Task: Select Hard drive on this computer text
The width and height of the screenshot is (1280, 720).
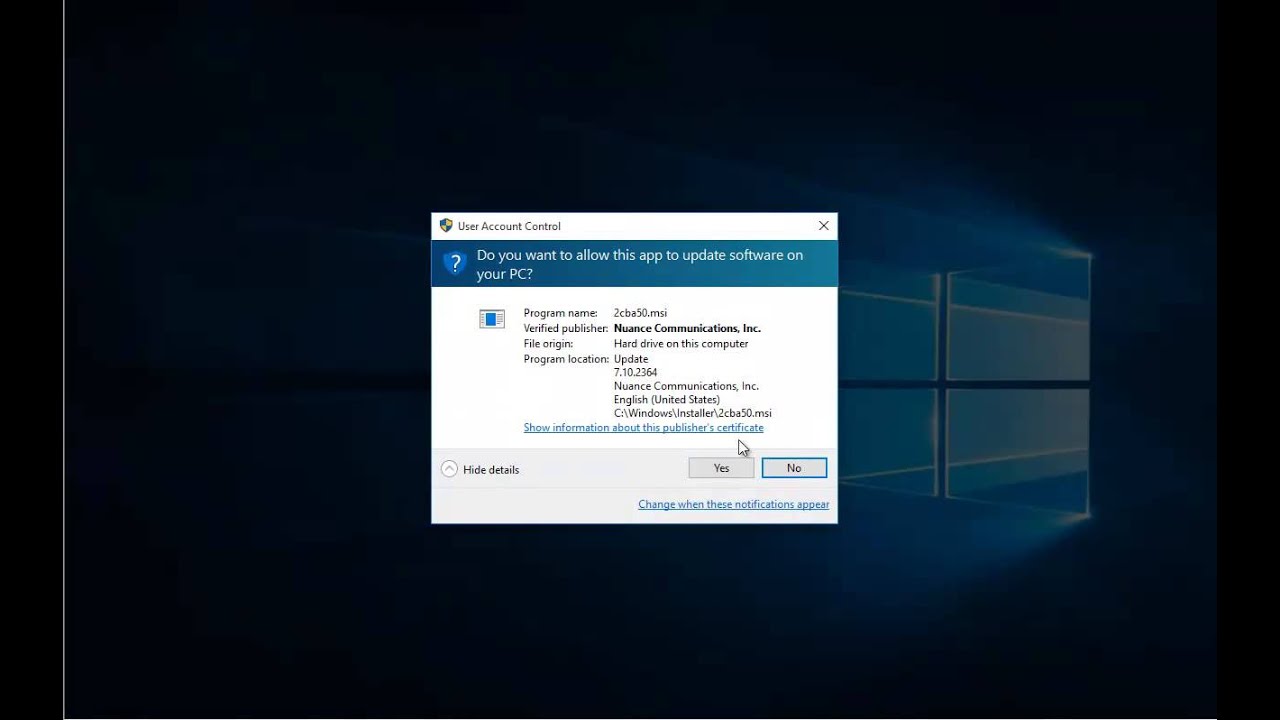Action: [x=681, y=344]
